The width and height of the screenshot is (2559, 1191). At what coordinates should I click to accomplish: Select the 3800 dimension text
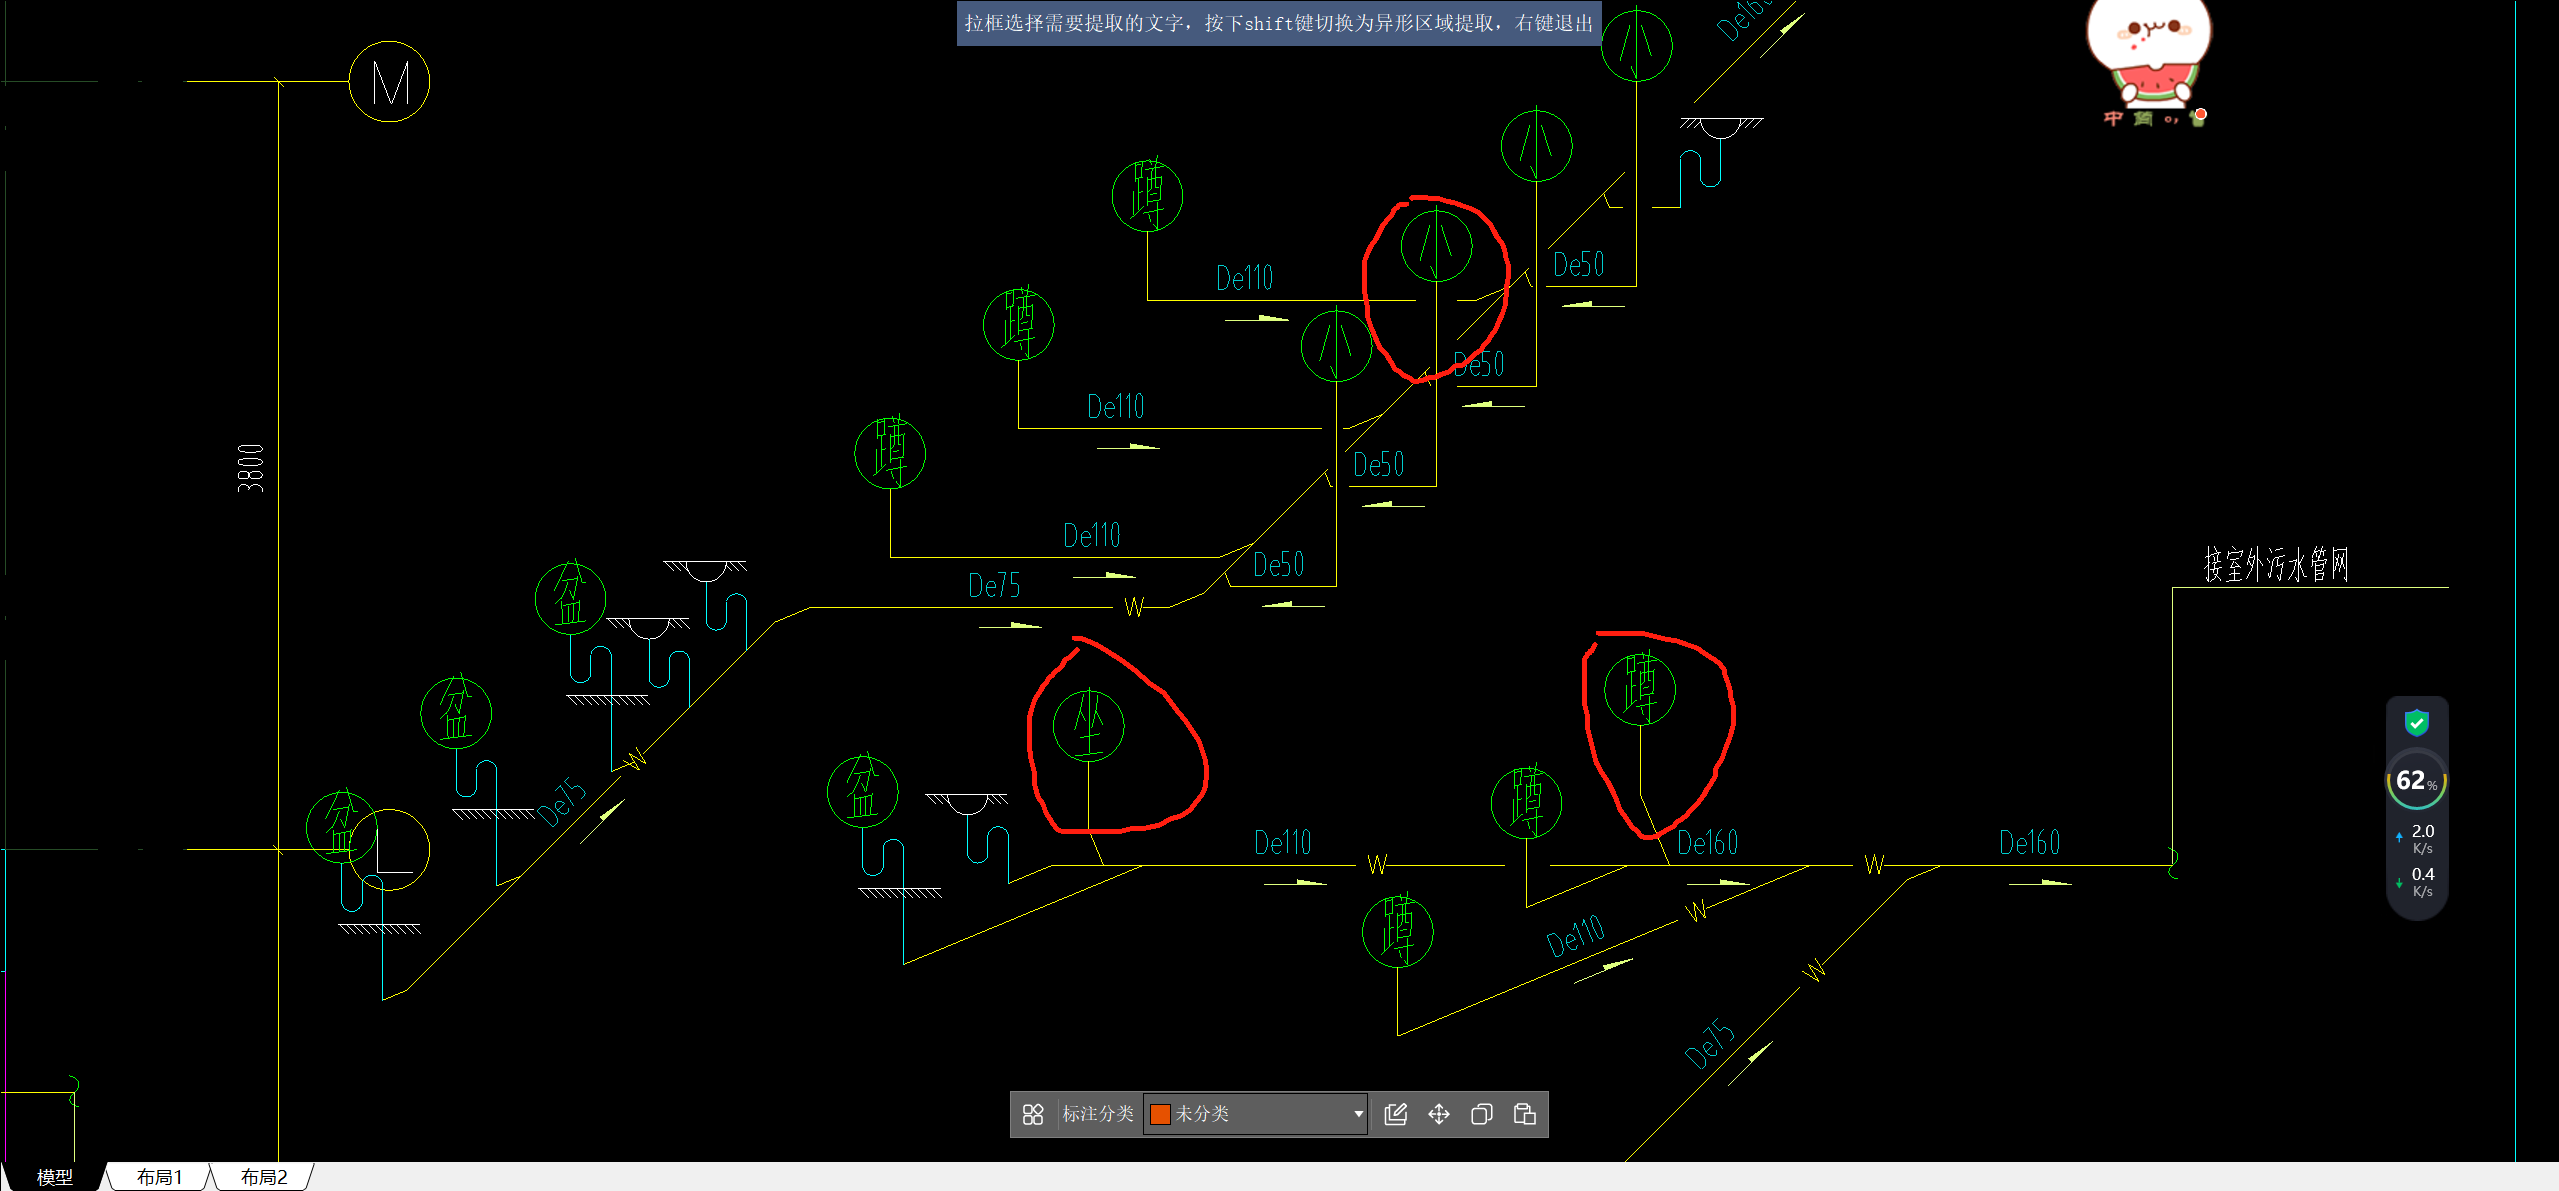(250, 468)
